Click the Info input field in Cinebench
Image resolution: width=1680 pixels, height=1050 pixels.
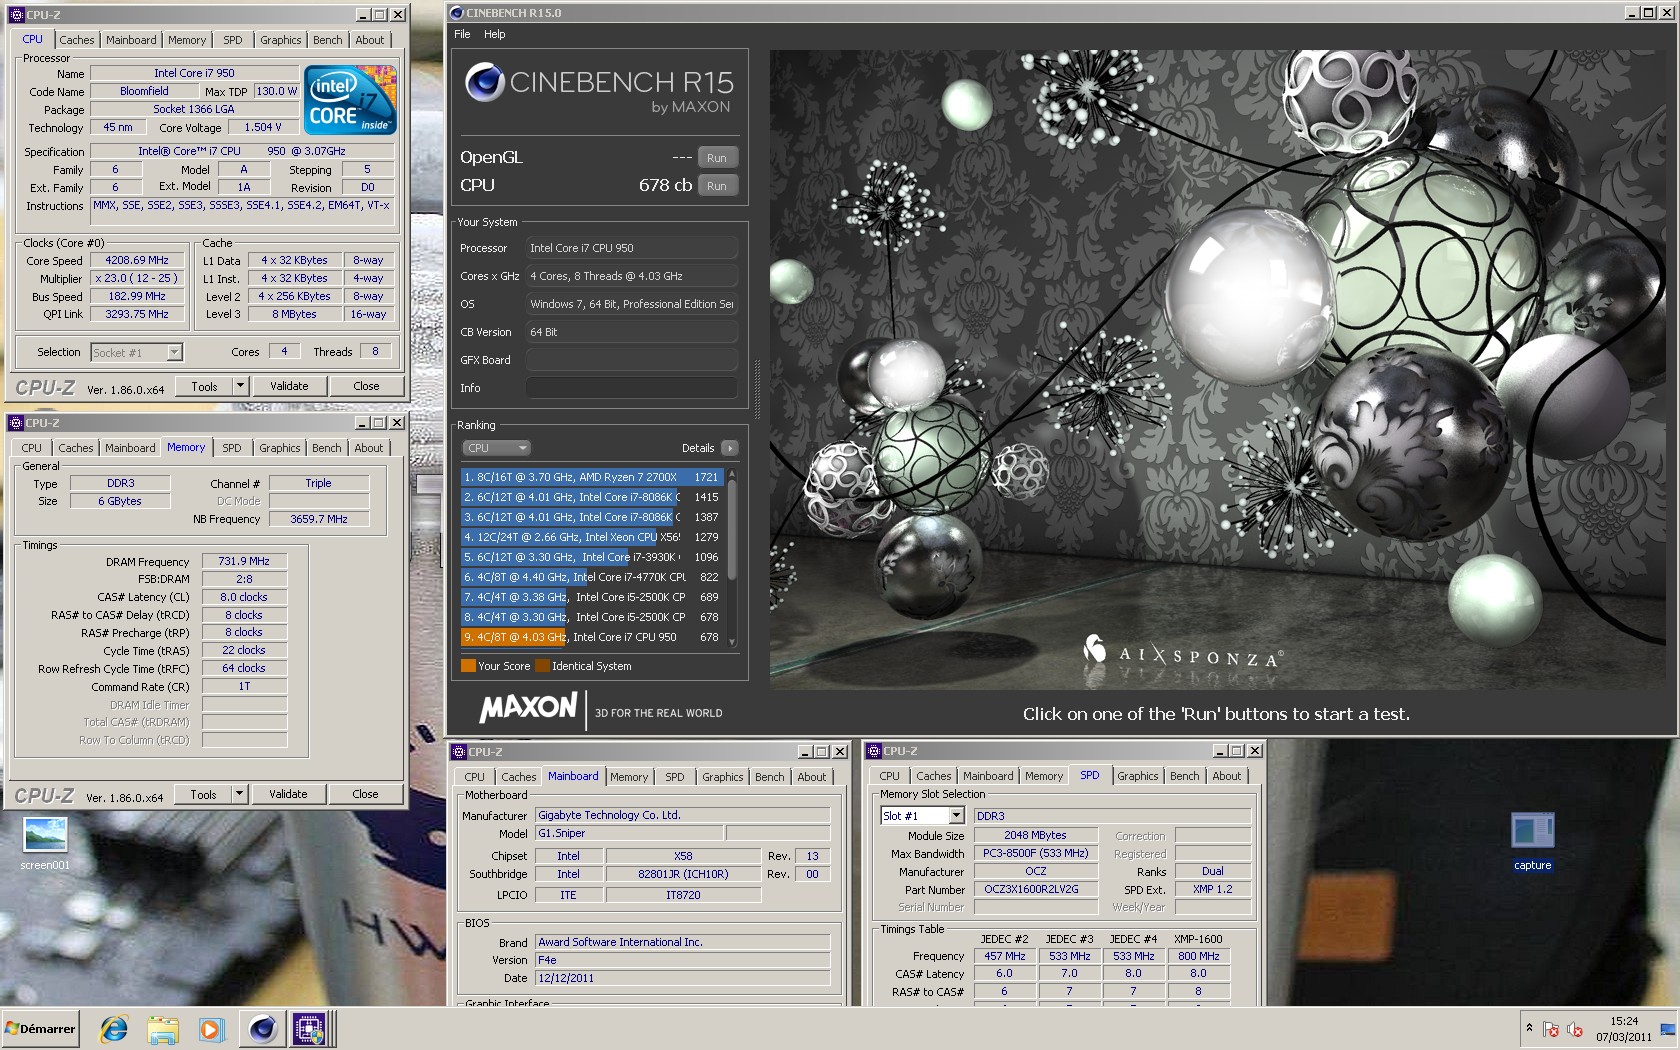click(632, 388)
